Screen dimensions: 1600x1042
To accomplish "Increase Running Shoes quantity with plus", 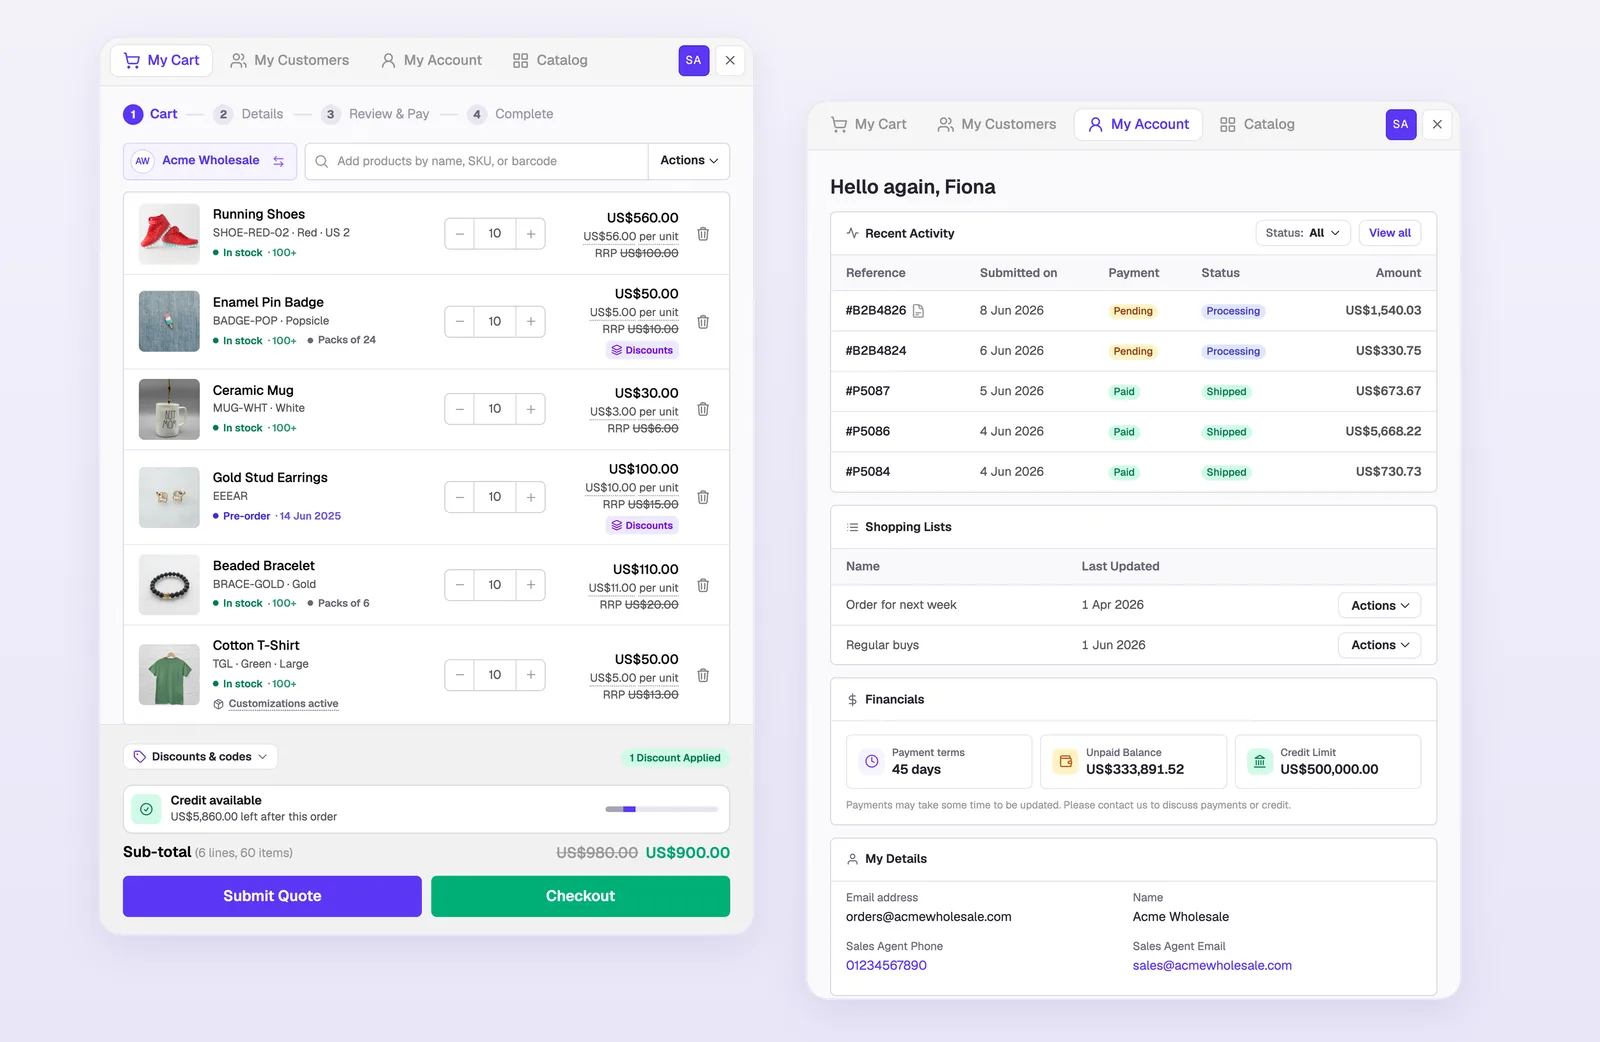I will click(530, 234).
